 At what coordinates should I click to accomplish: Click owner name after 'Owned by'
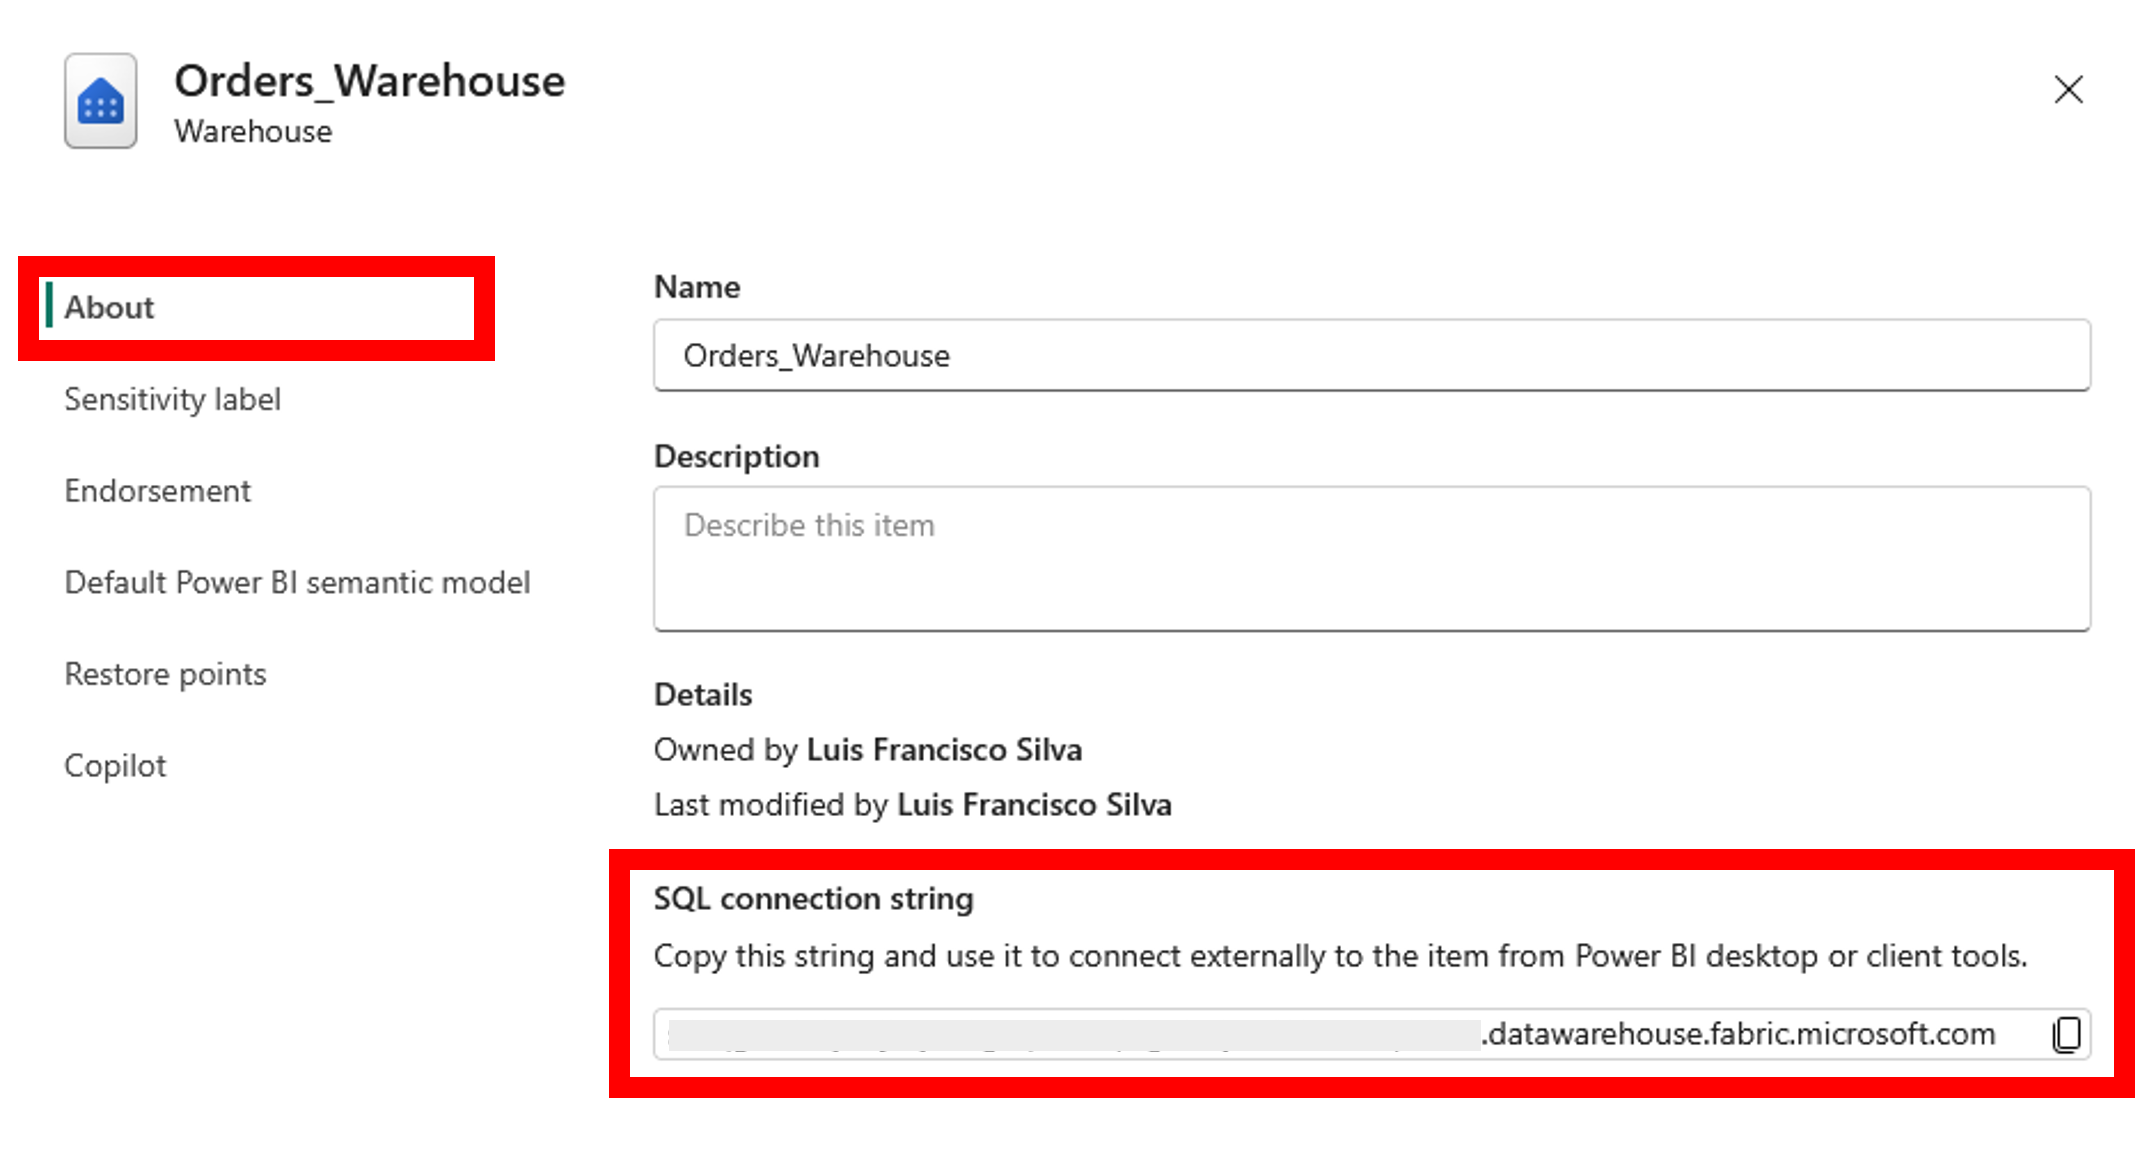tap(944, 749)
